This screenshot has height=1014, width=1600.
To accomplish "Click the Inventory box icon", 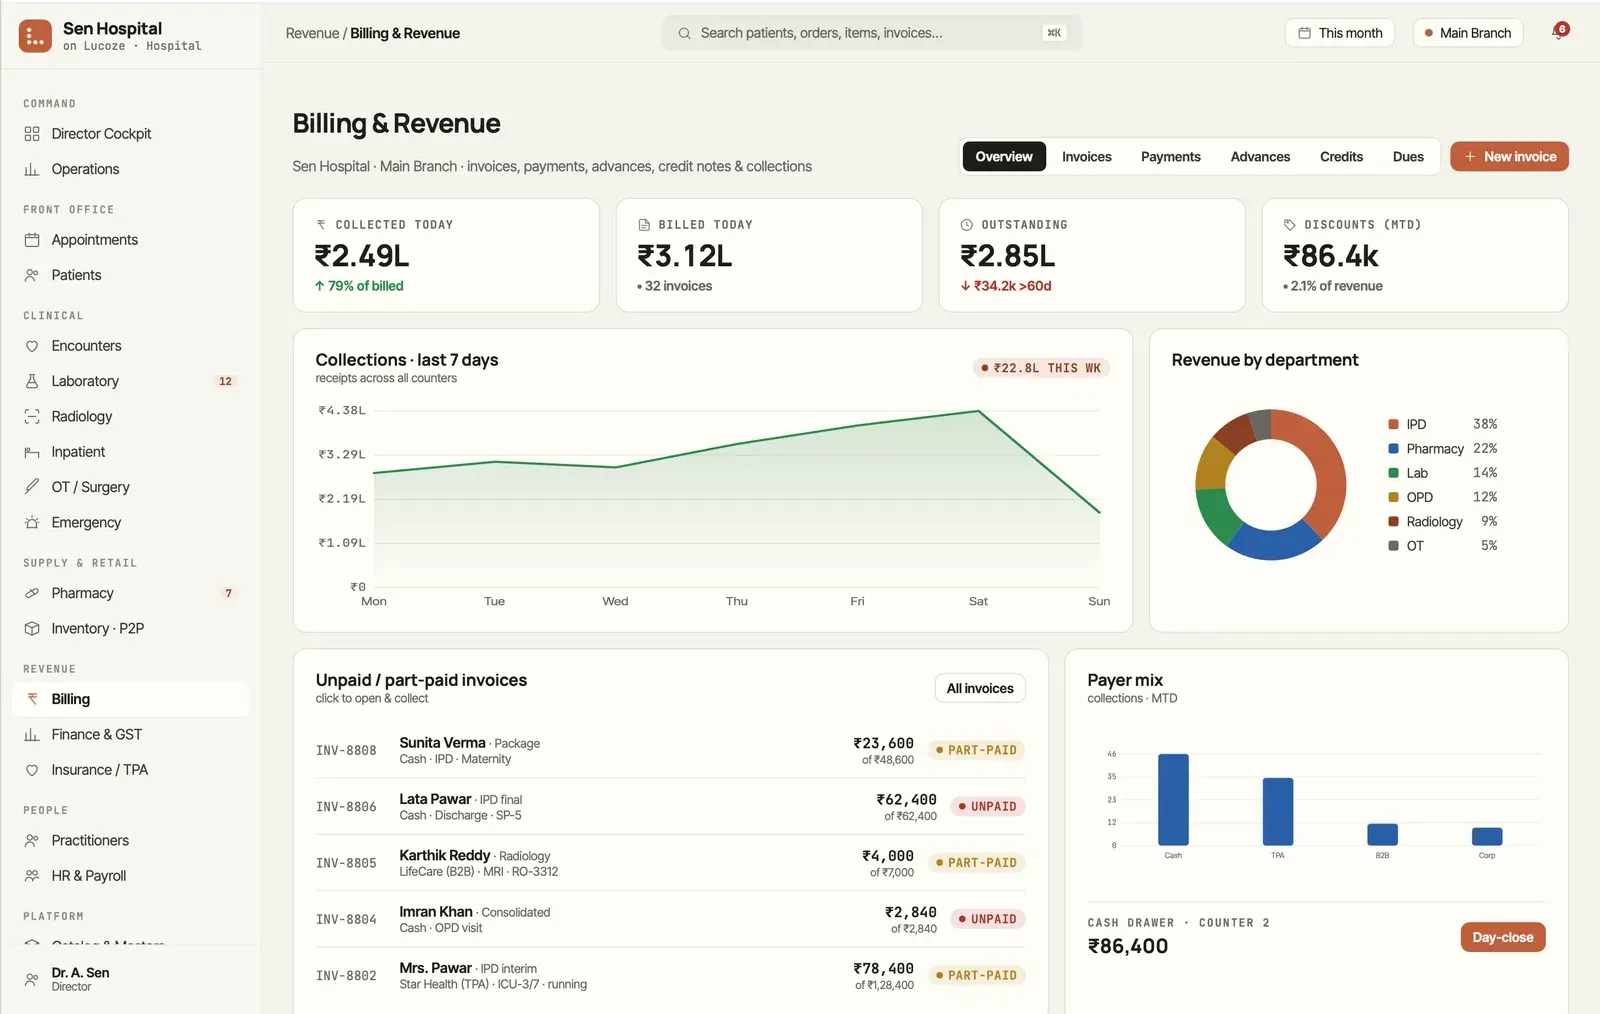I will tap(32, 628).
